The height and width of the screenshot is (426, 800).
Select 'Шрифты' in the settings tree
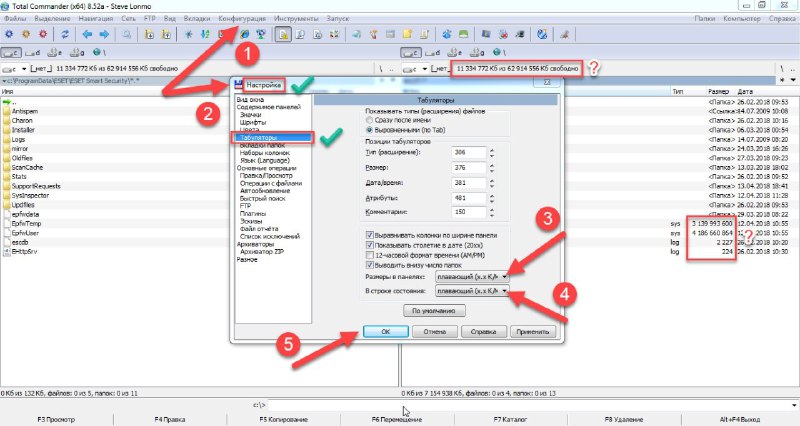pos(253,122)
